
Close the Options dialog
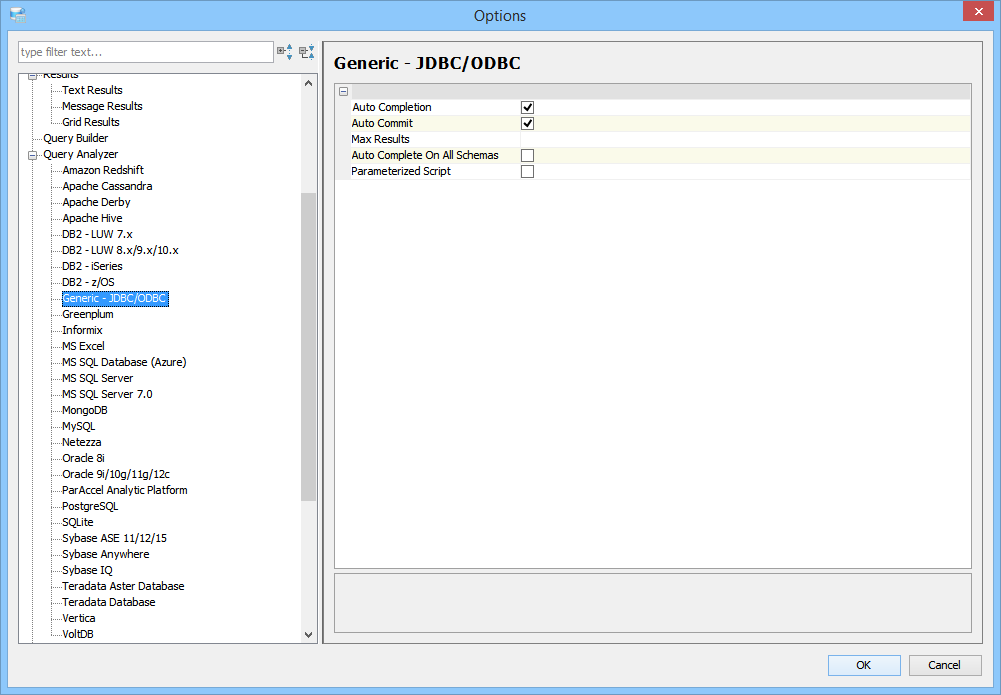pos(979,11)
